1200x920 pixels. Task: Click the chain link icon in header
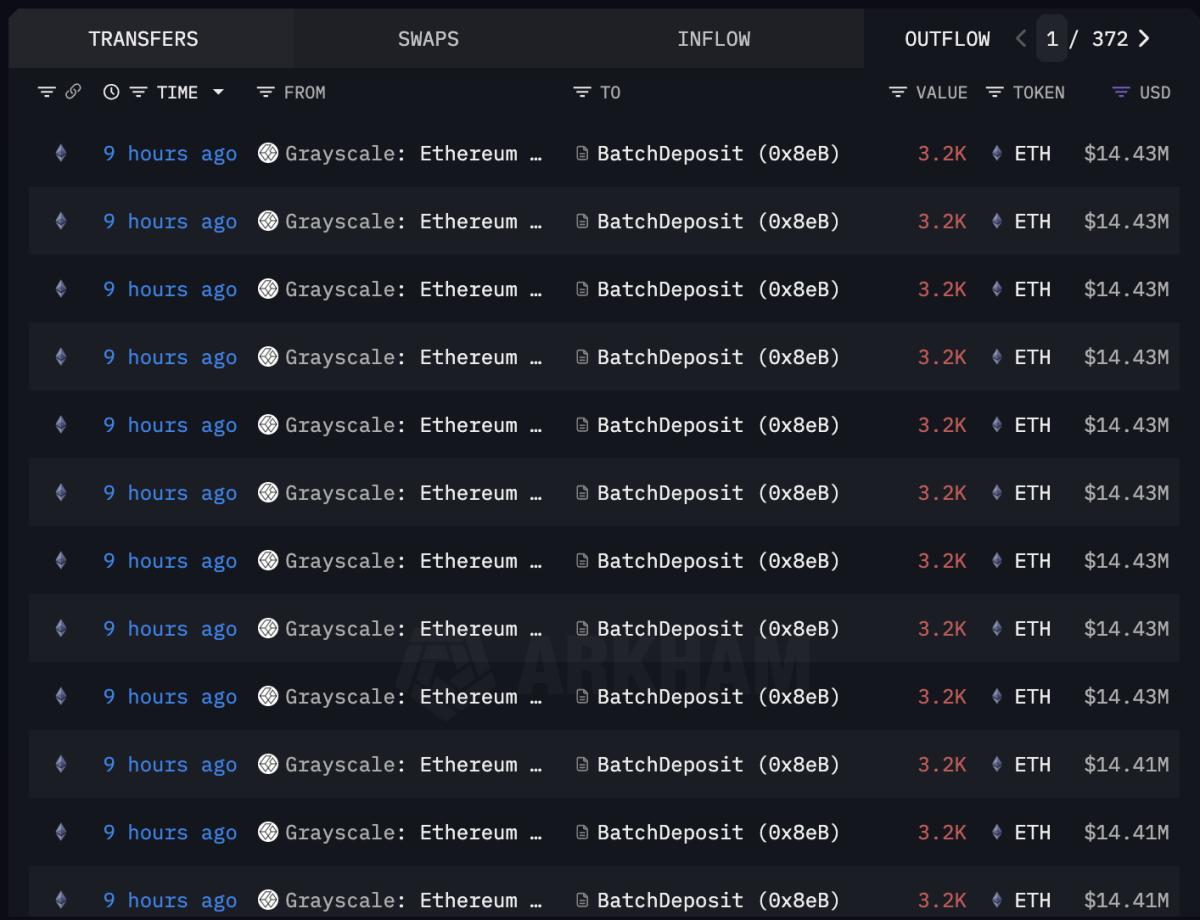pos(73,92)
